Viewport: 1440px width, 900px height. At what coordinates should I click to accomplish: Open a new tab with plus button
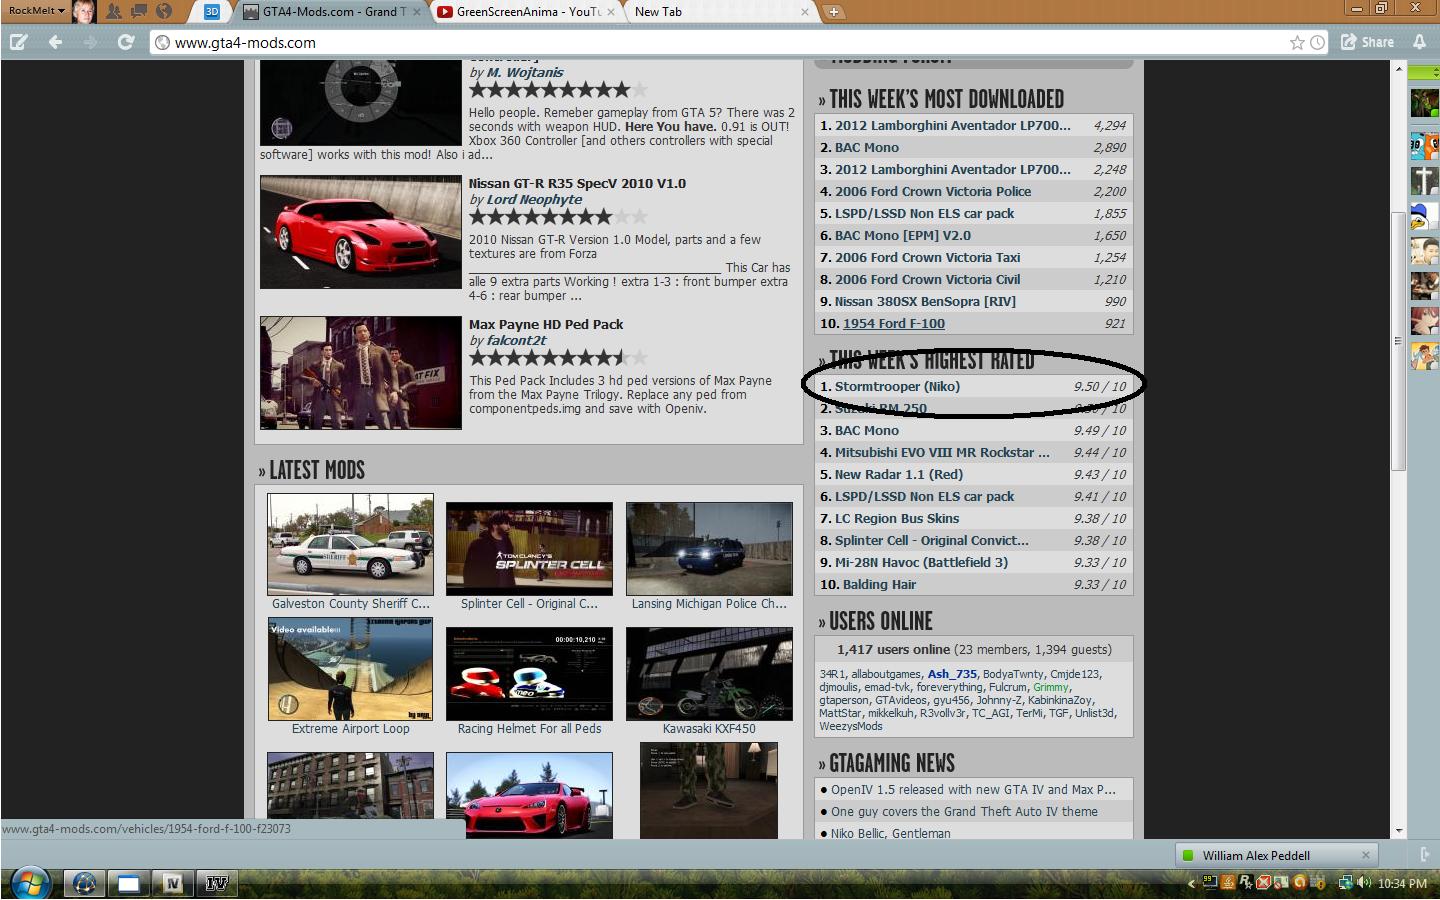(x=833, y=12)
